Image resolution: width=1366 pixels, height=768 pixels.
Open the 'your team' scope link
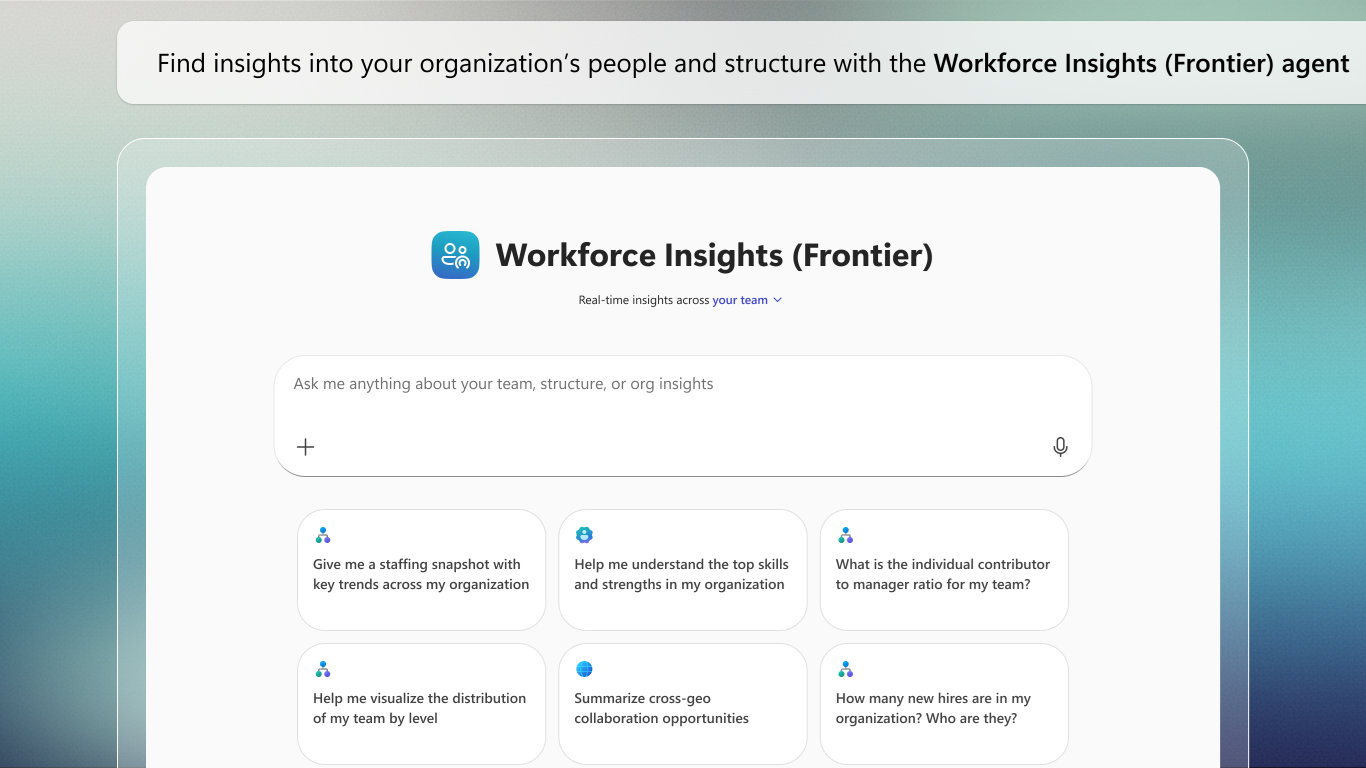click(x=740, y=300)
